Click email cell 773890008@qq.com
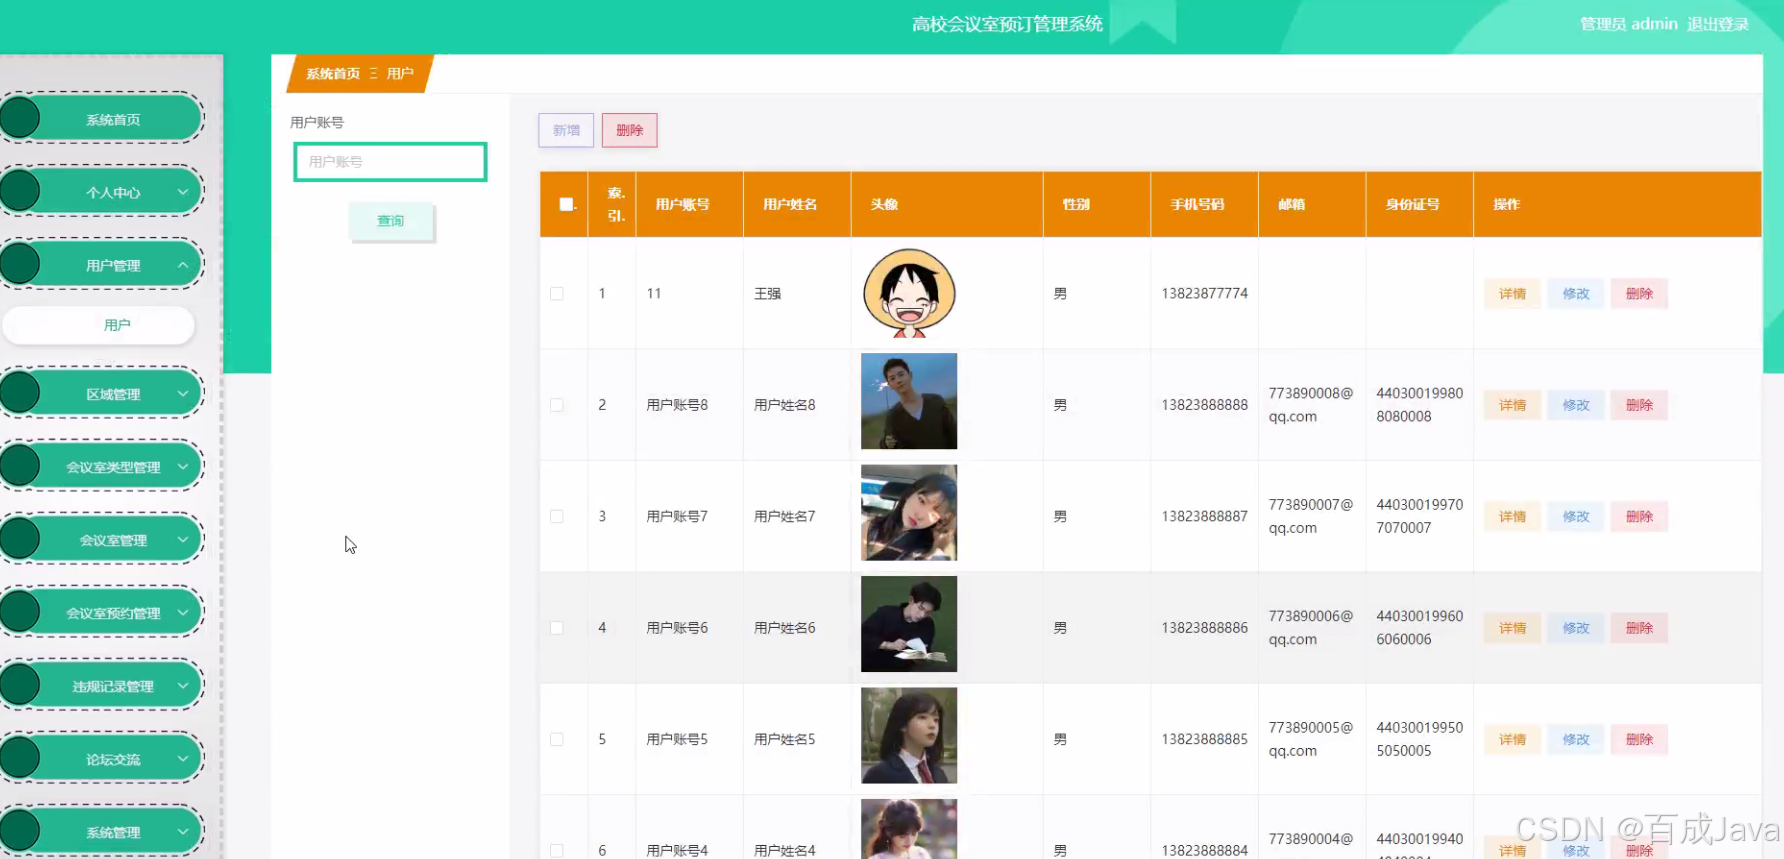This screenshot has width=1784, height=859. [1311, 405]
